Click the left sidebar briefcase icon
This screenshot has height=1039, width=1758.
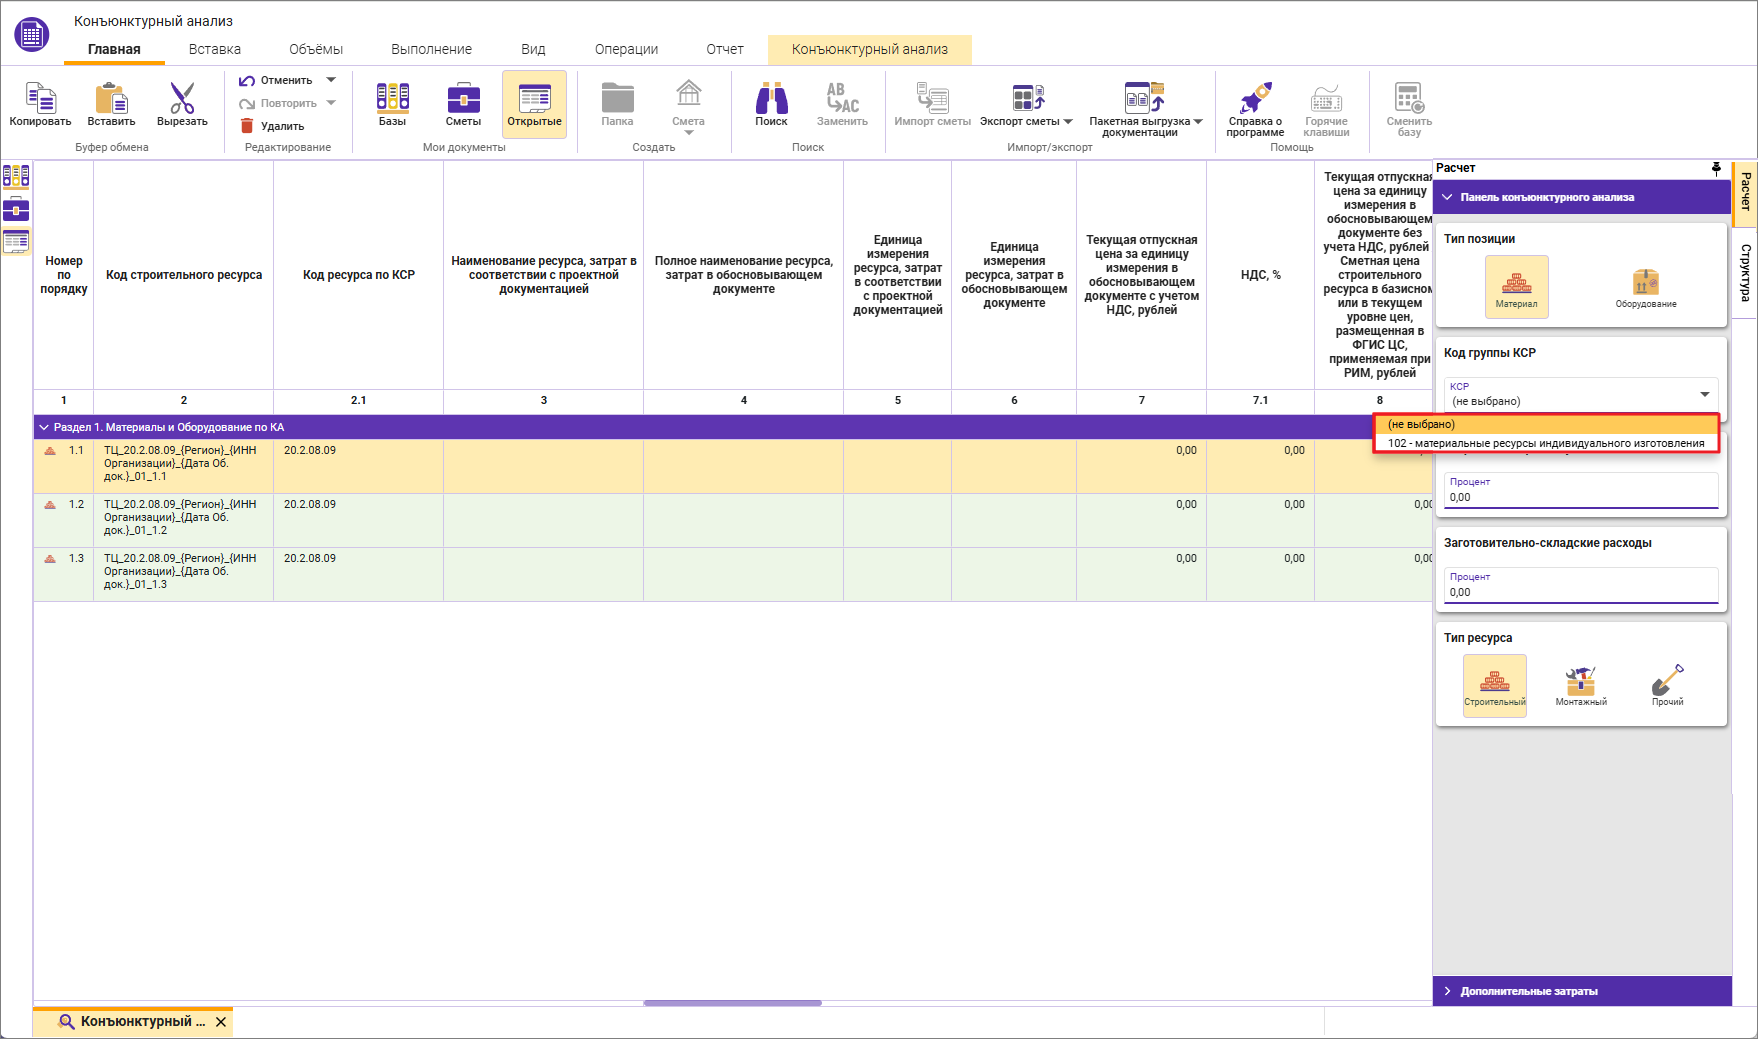pos(16,209)
